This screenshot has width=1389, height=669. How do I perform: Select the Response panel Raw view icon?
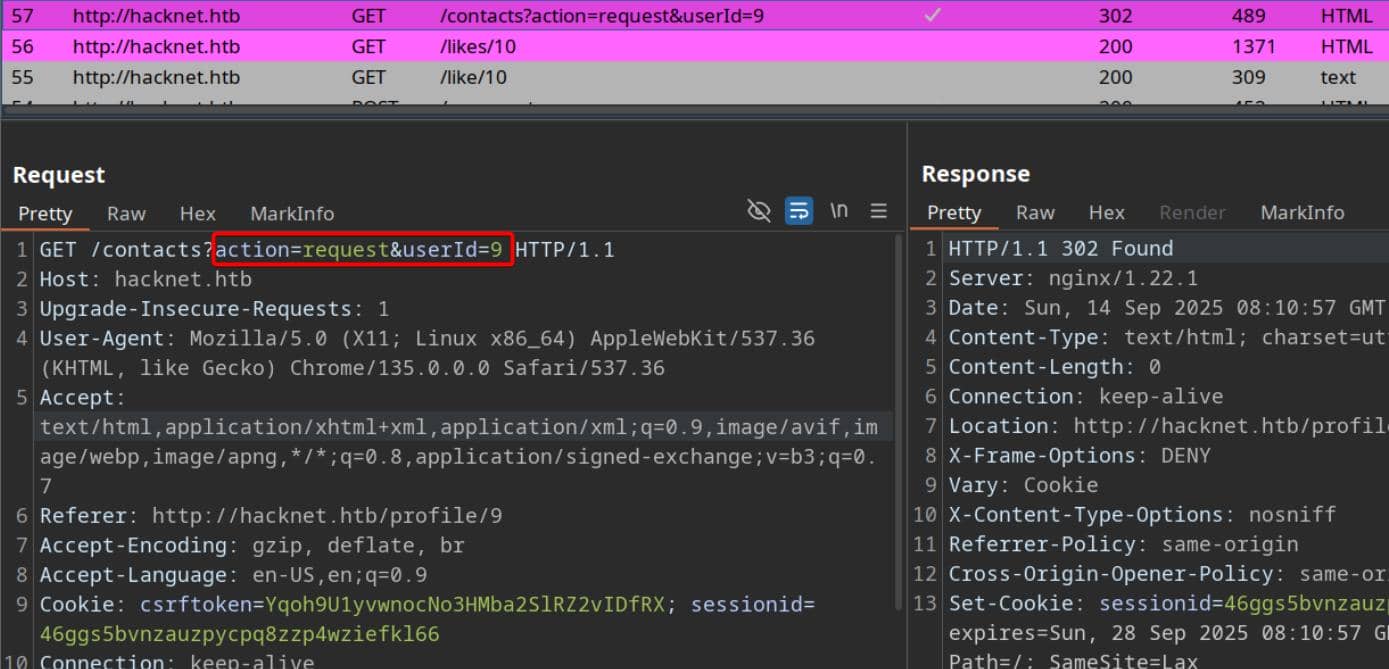1035,212
